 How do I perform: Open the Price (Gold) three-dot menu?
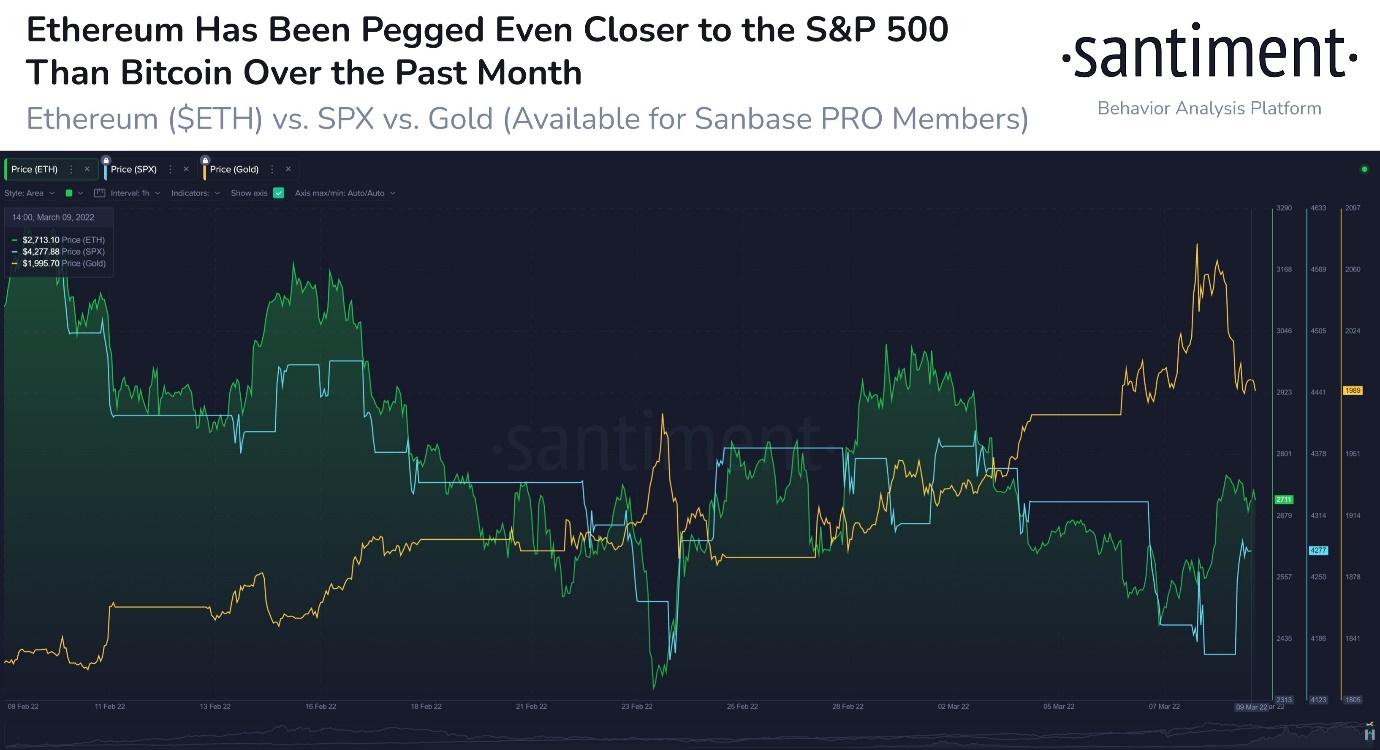pyautogui.click(x=272, y=168)
